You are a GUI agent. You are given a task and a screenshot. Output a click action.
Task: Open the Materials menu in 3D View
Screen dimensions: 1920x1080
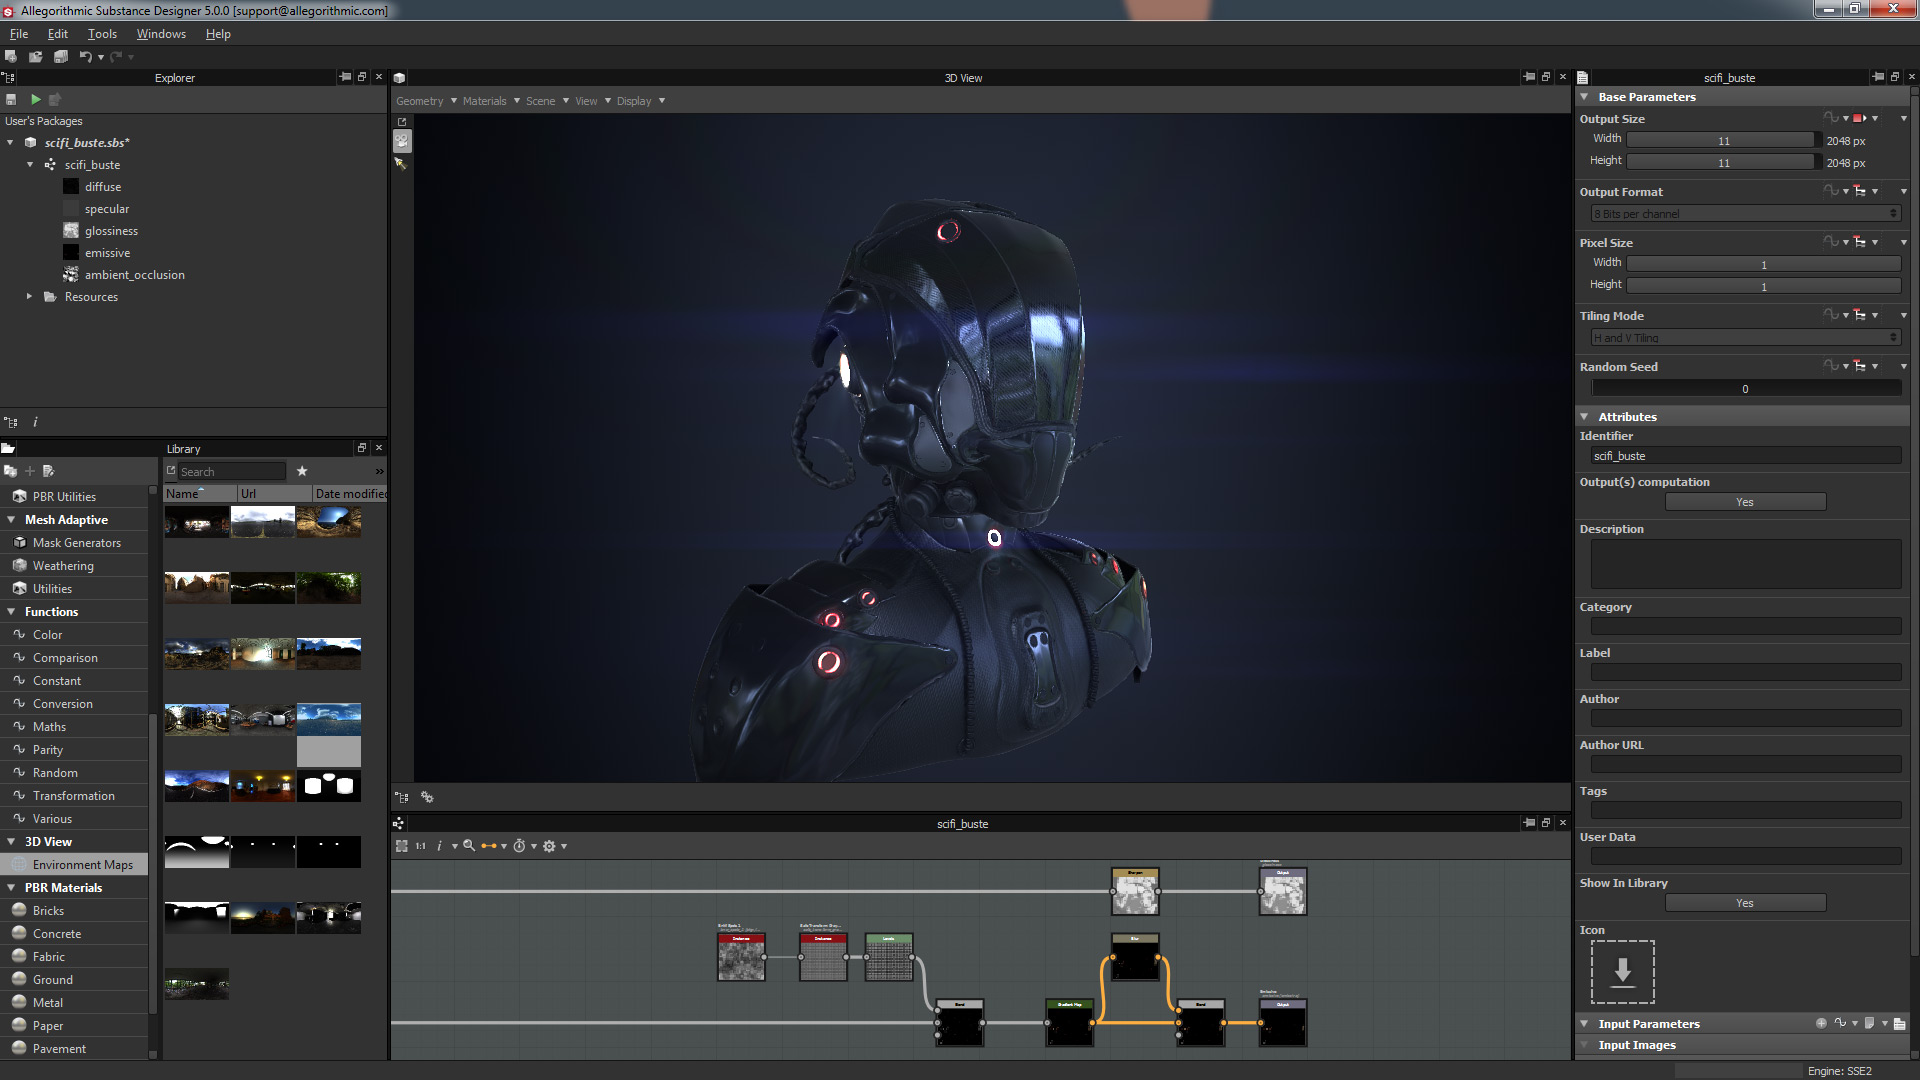[484, 100]
